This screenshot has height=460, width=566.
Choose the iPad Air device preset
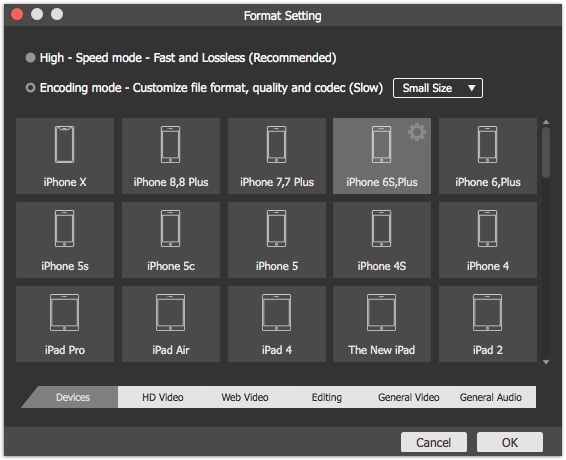pyautogui.click(x=171, y=324)
